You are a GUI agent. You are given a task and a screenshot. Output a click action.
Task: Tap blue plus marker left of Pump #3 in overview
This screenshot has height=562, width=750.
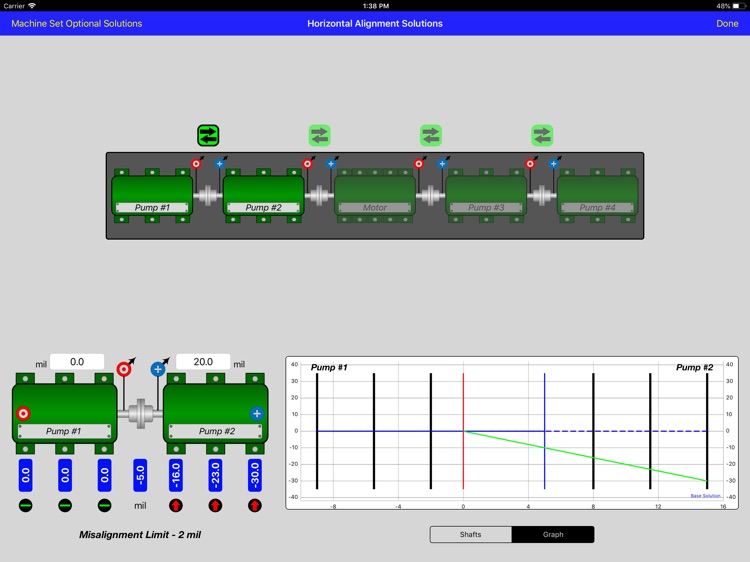(x=442, y=164)
